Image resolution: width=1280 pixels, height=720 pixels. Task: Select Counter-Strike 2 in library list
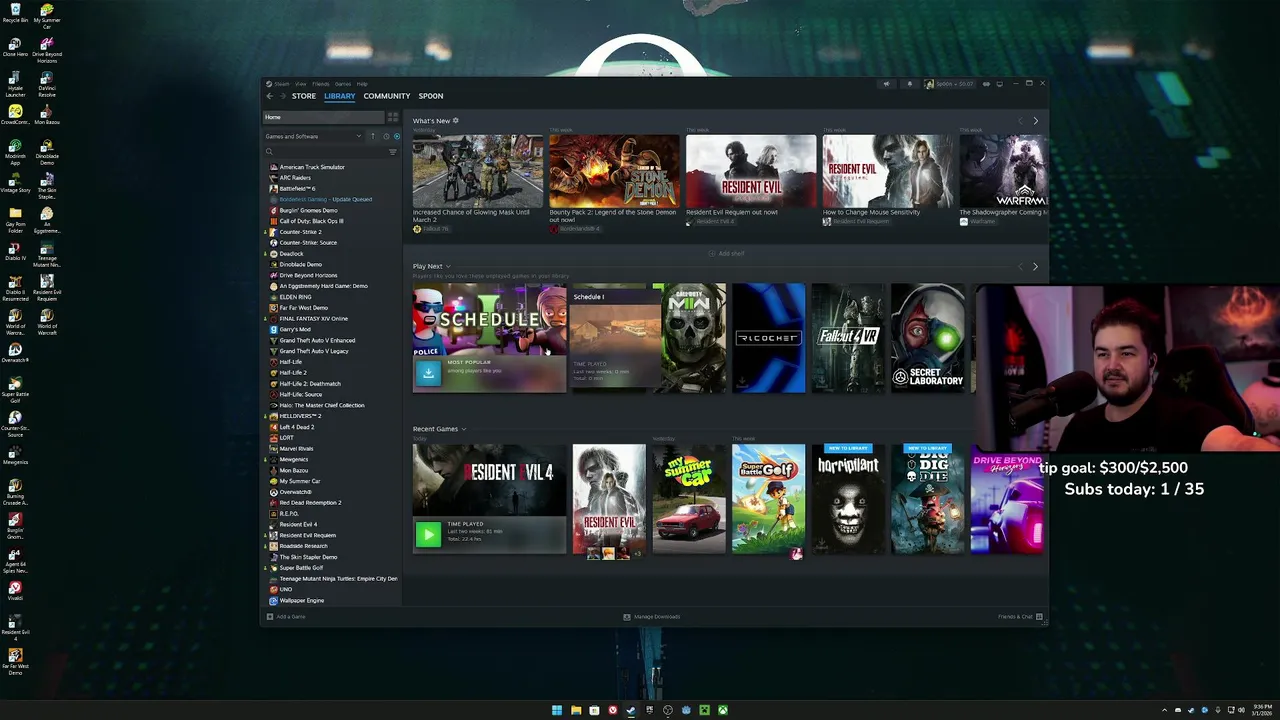pyautogui.click(x=300, y=232)
